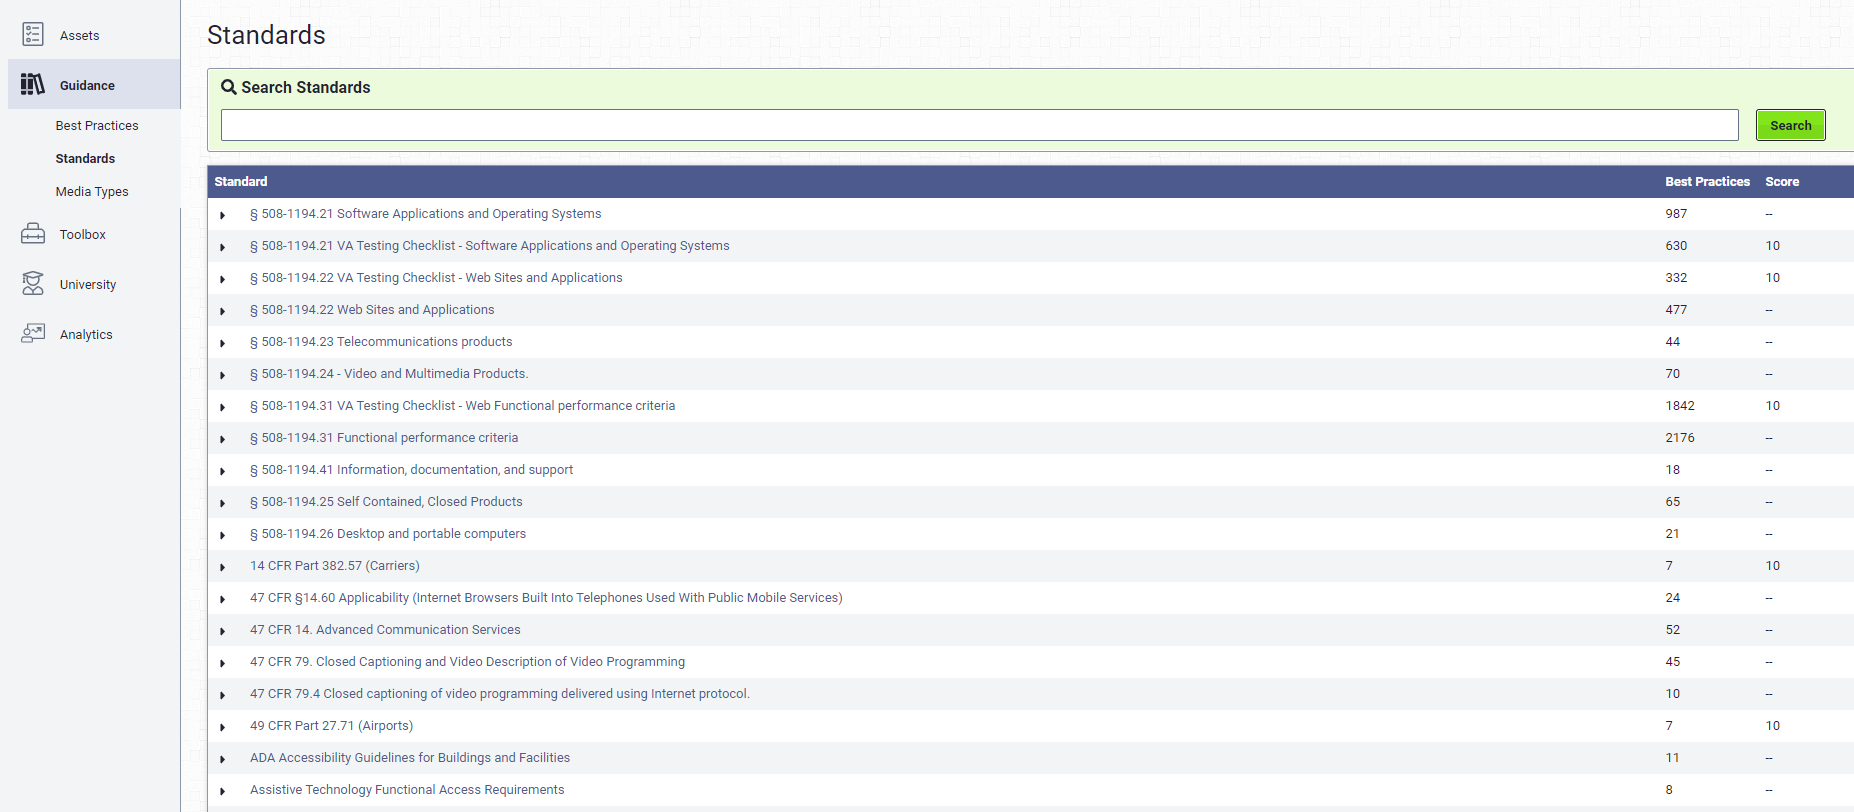Screen dimensions: 1854x812
Task: Open § 508-1194.22 Web Sites and Applications link
Action: pos(372,310)
